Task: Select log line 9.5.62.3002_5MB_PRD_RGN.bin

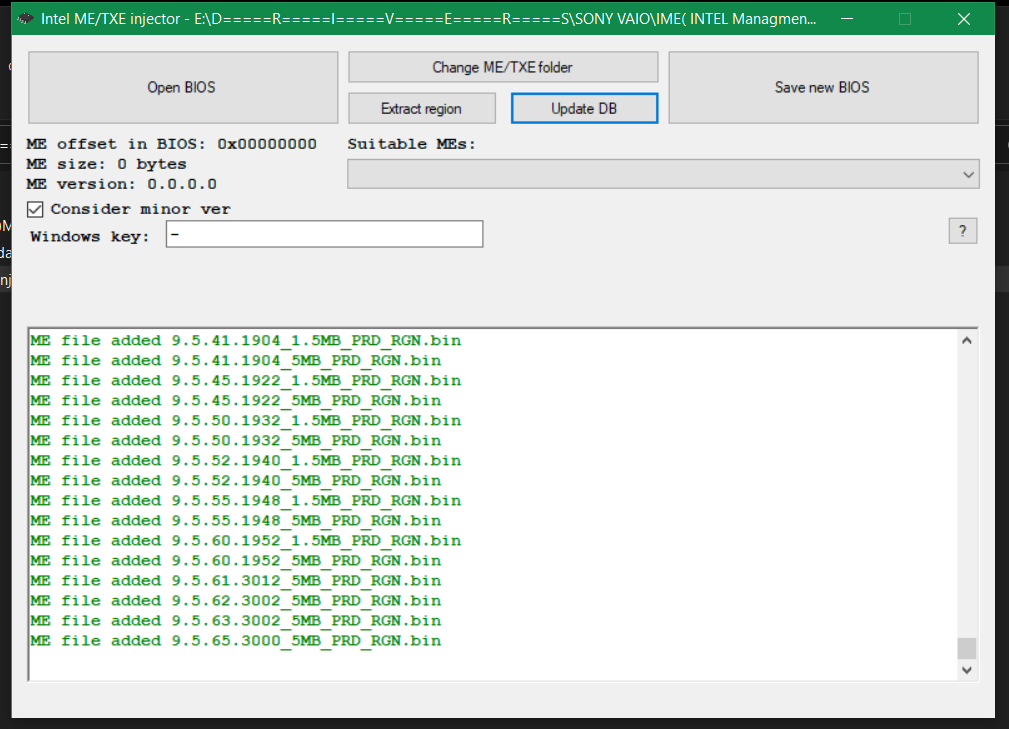Action: pyautogui.click(x=236, y=600)
